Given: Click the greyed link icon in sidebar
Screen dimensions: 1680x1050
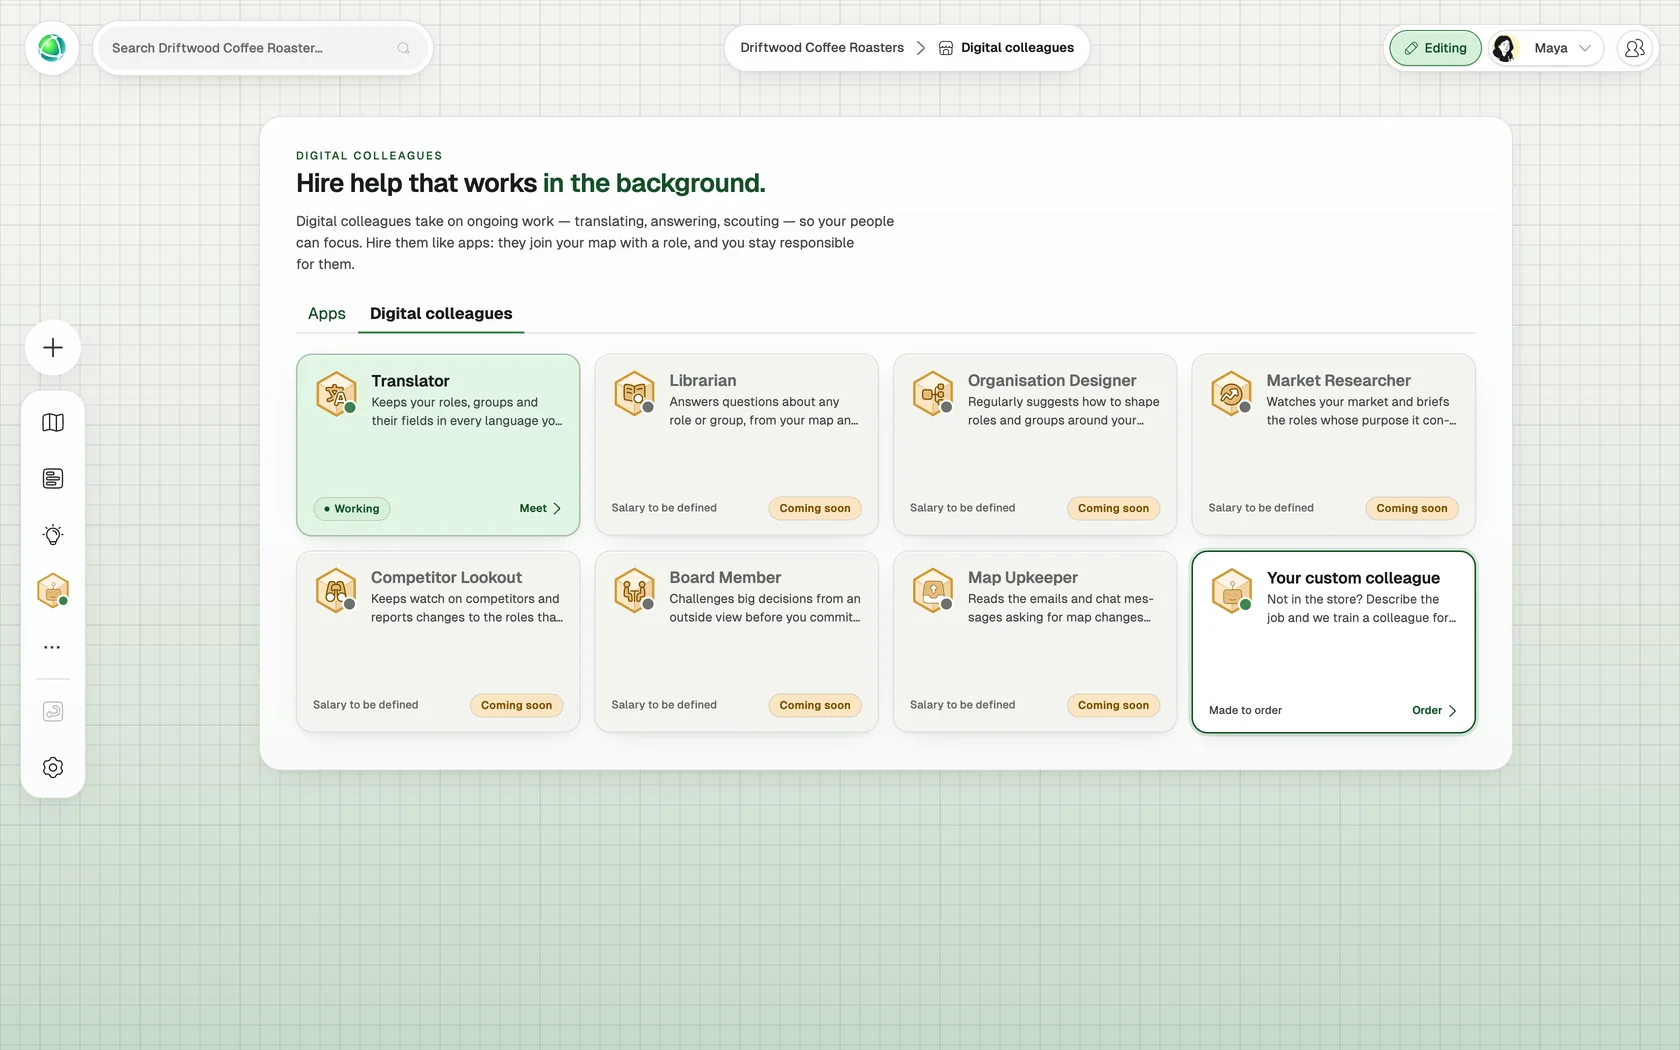Looking at the screenshot, I should pyautogui.click(x=53, y=712).
